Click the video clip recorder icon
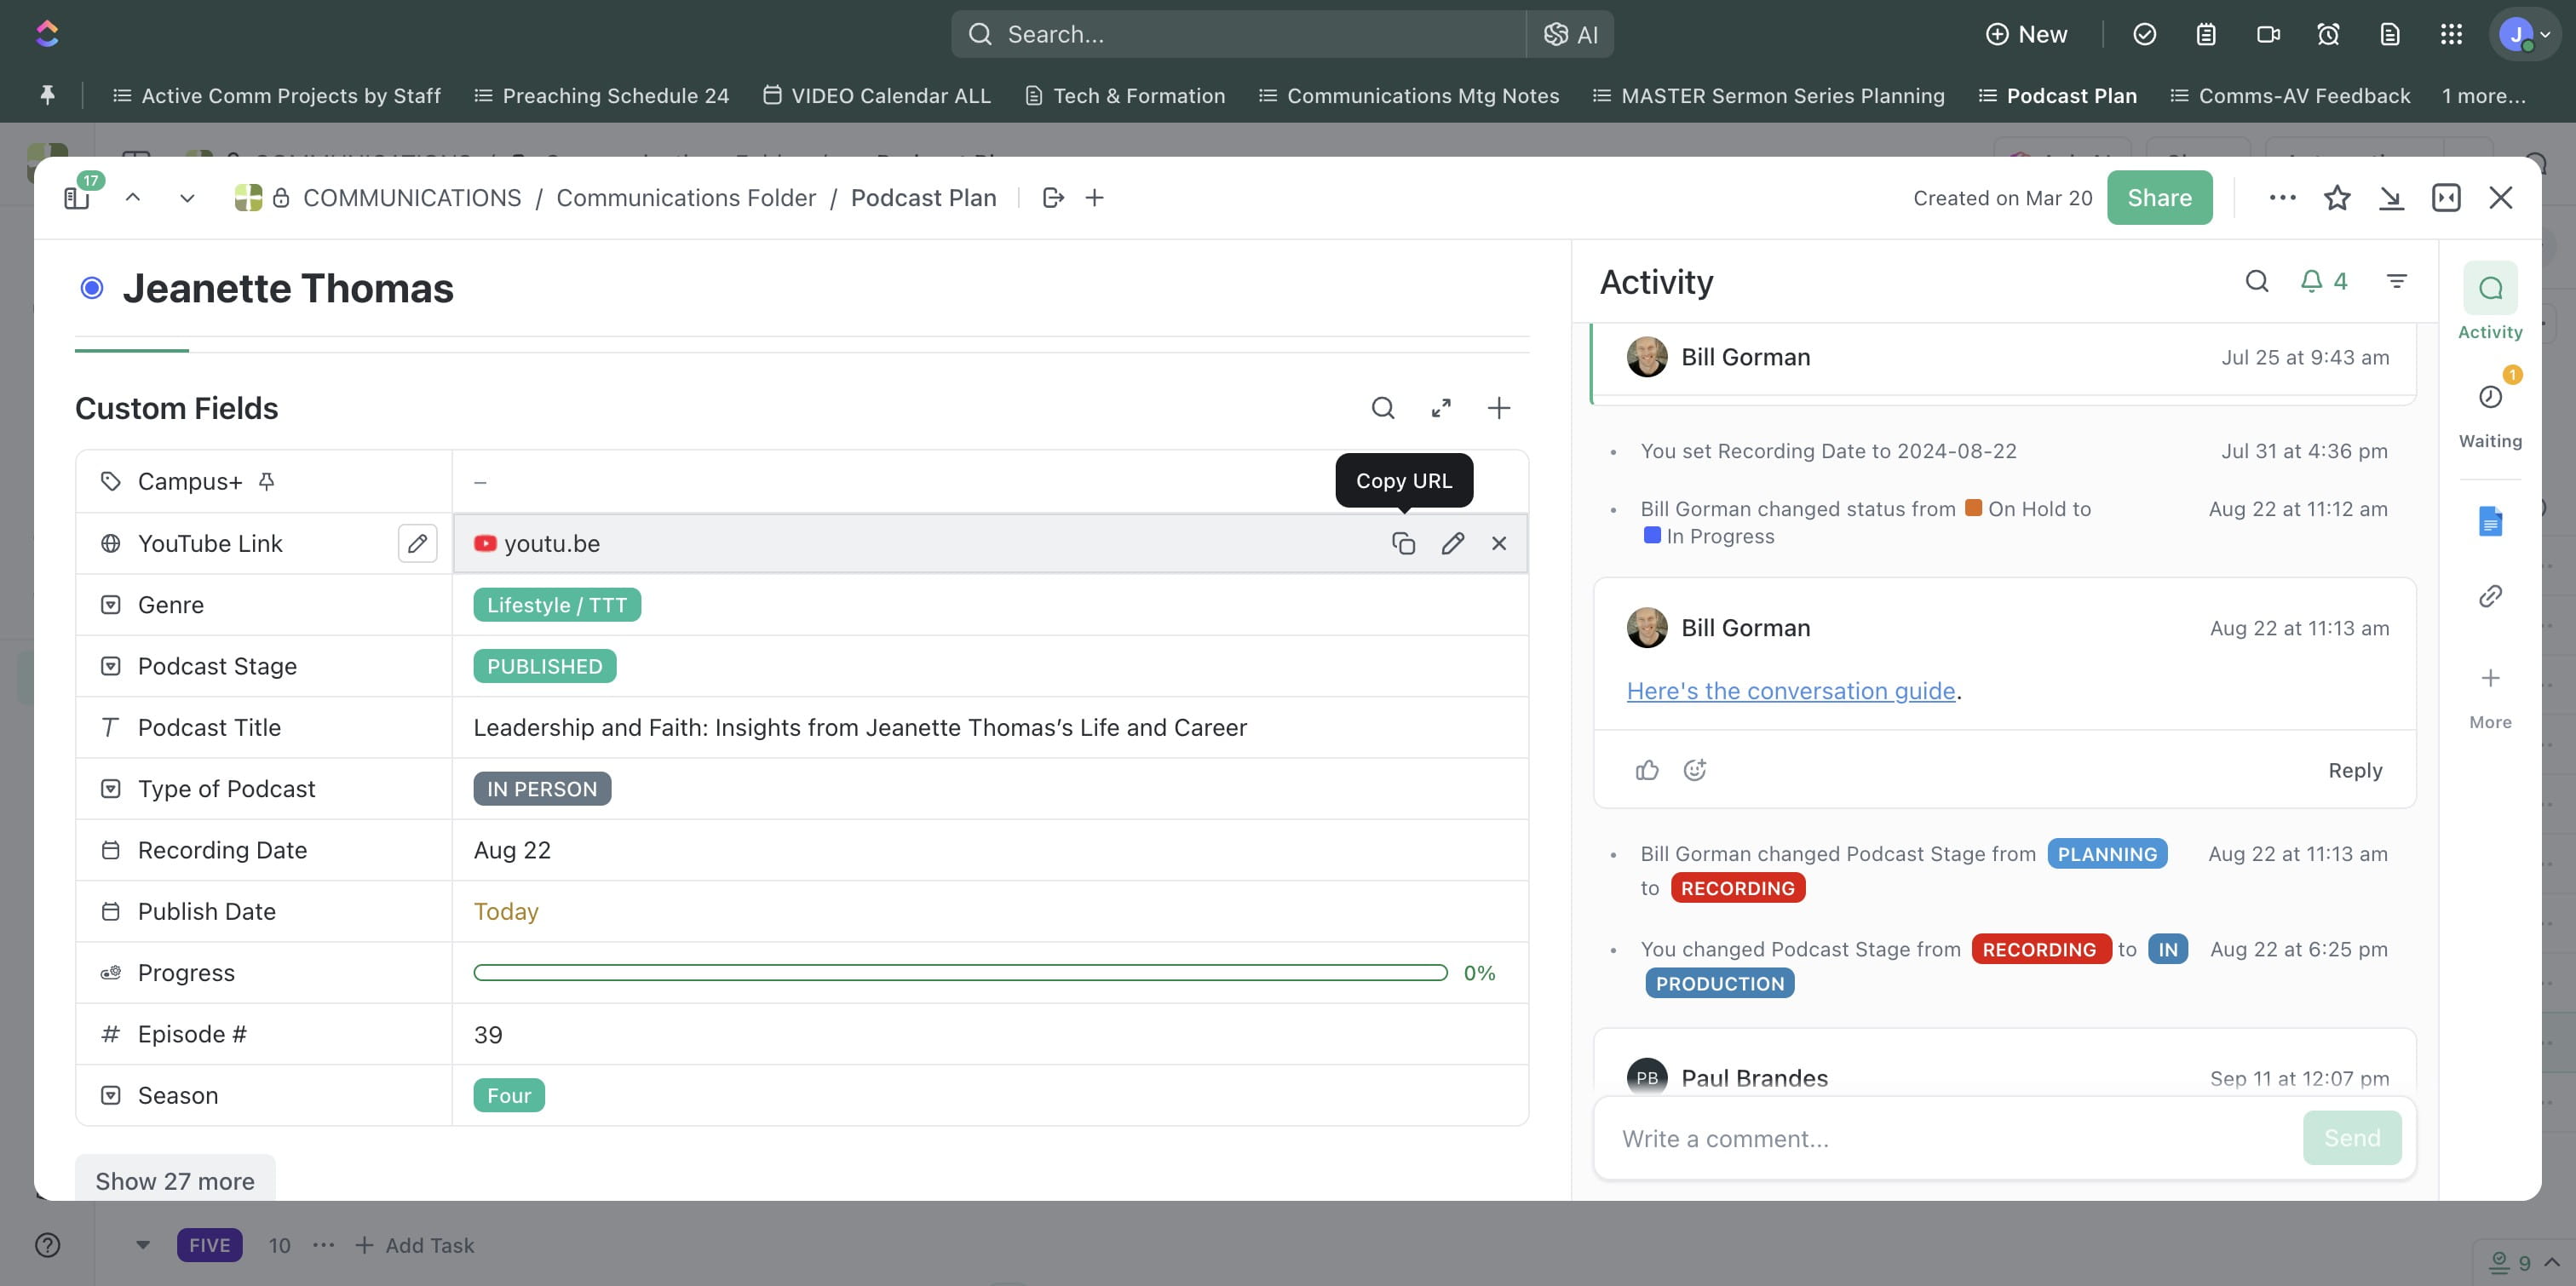The width and height of the screenshot is (2576, 1286). 2268,34
